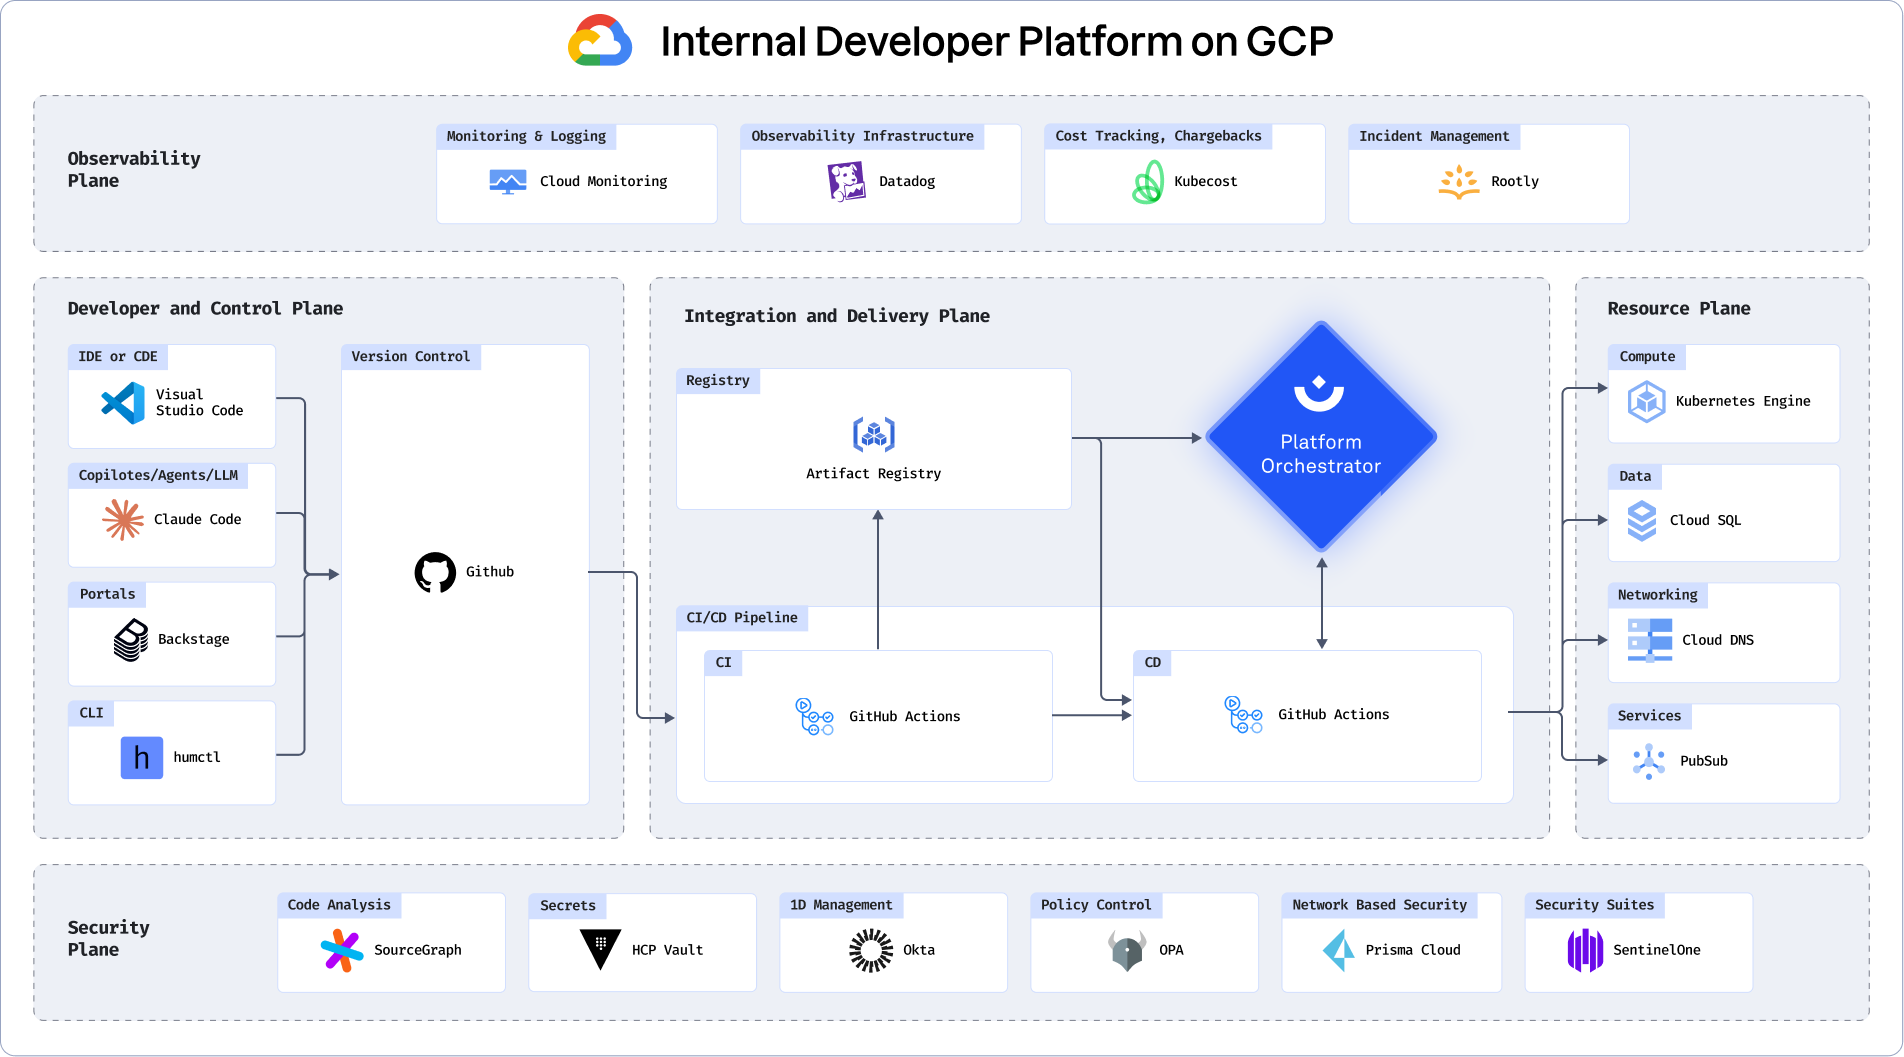
Task: Click the GitHub octocat logo
Action: point(435,572)
